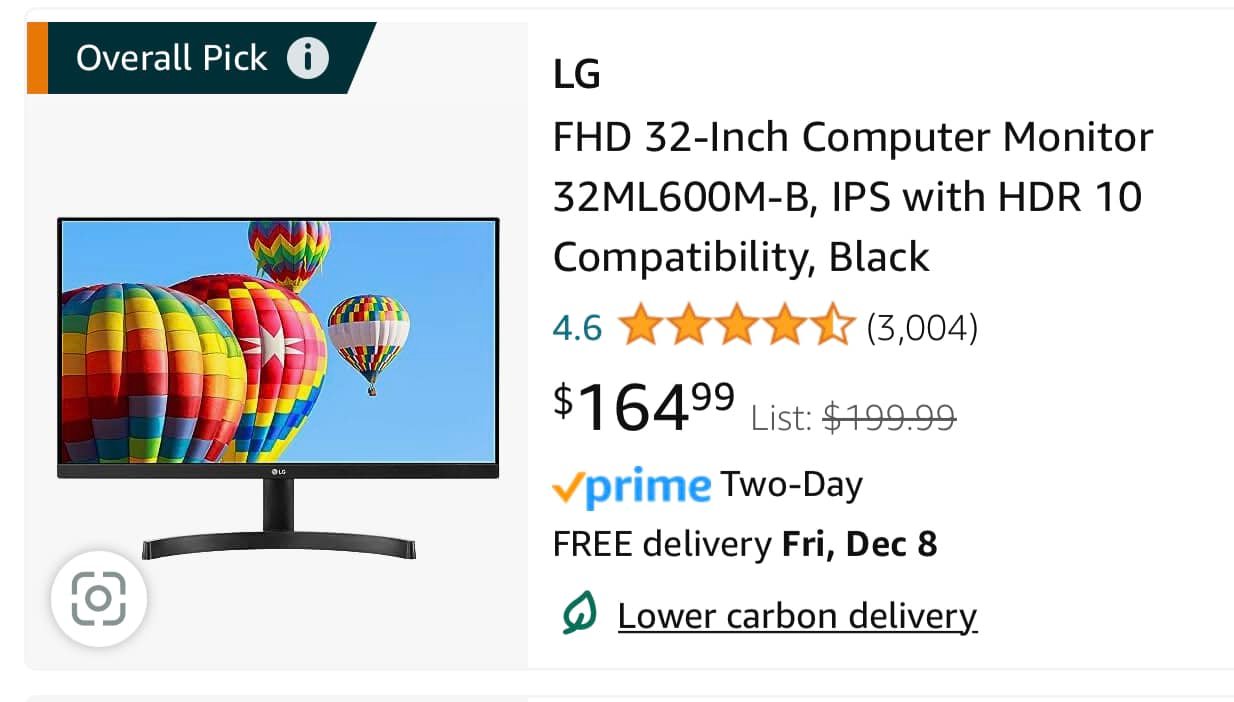
Task: Expand the 4.6 rating breakdown
Action: [x=577, y=328]
